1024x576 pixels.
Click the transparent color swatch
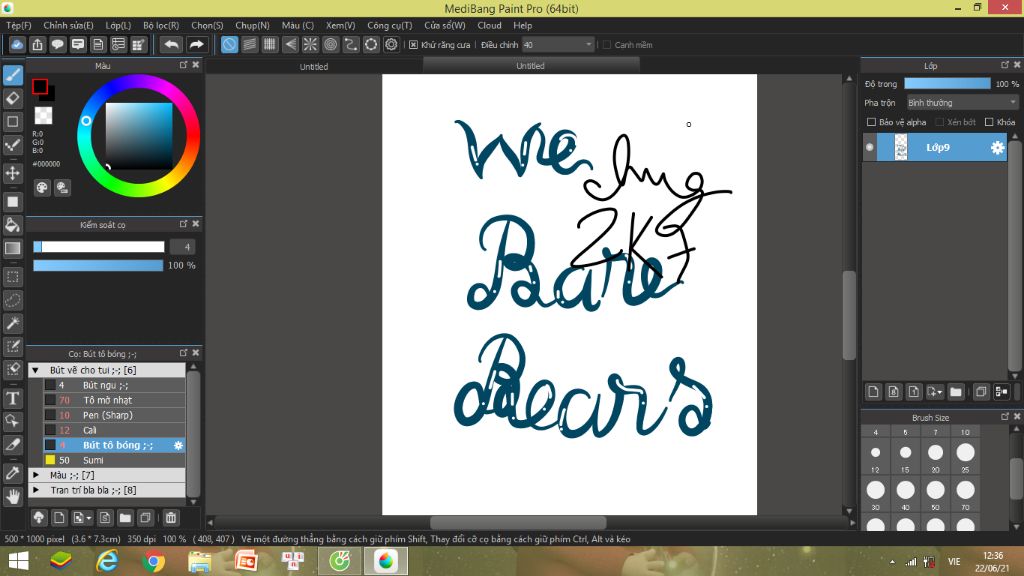(43, 116)
